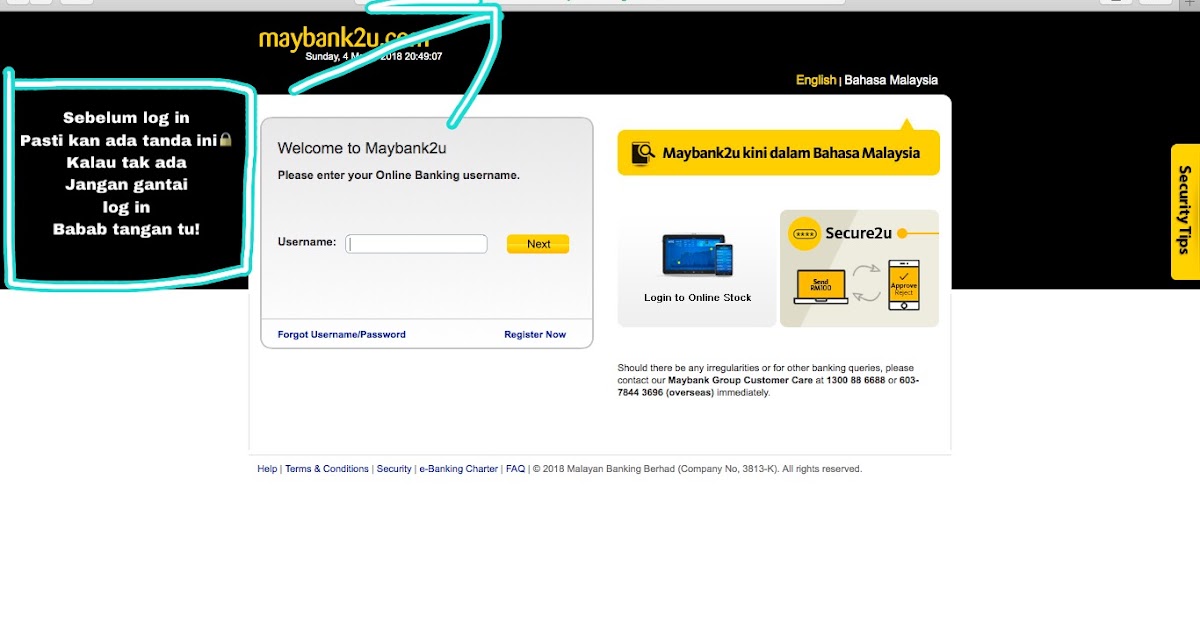Open Forgot Username/Password link
Screen dimensions: 1200x630
click(x=342, y=334)
